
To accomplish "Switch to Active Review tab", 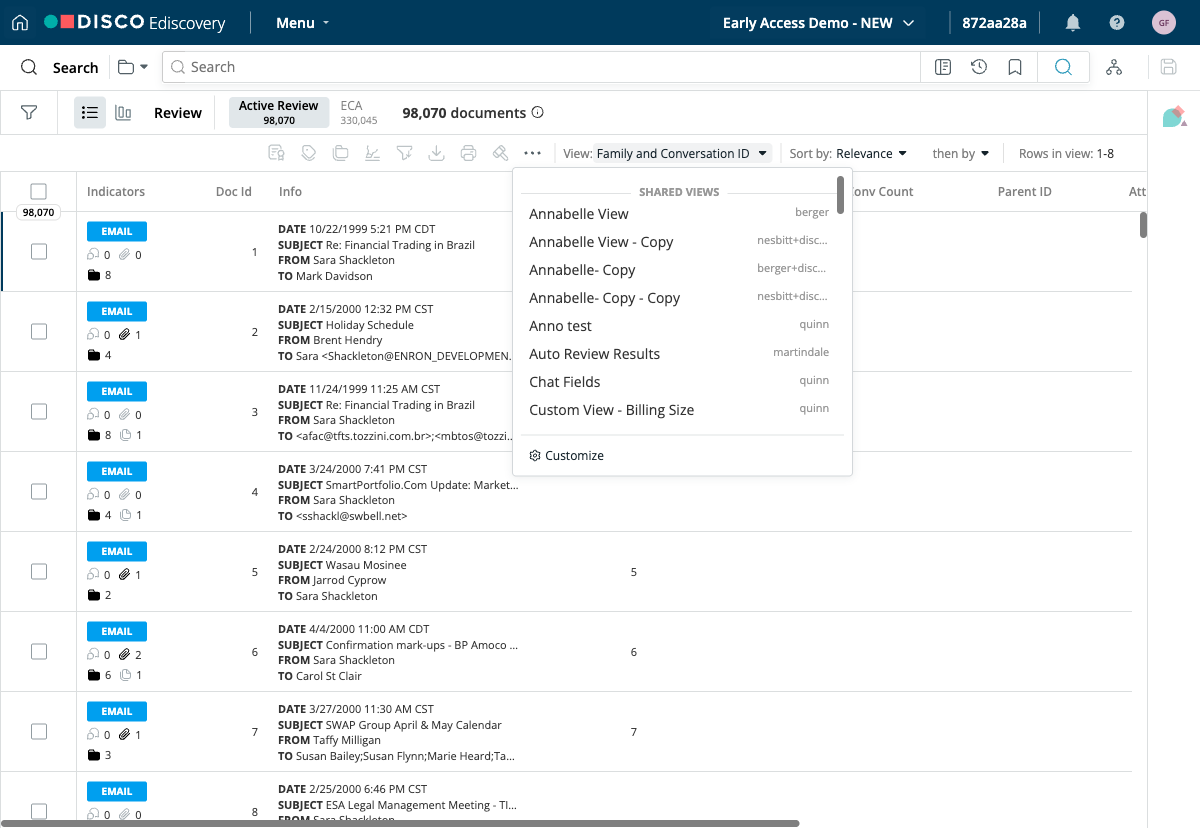I will [x=279, y=113].
